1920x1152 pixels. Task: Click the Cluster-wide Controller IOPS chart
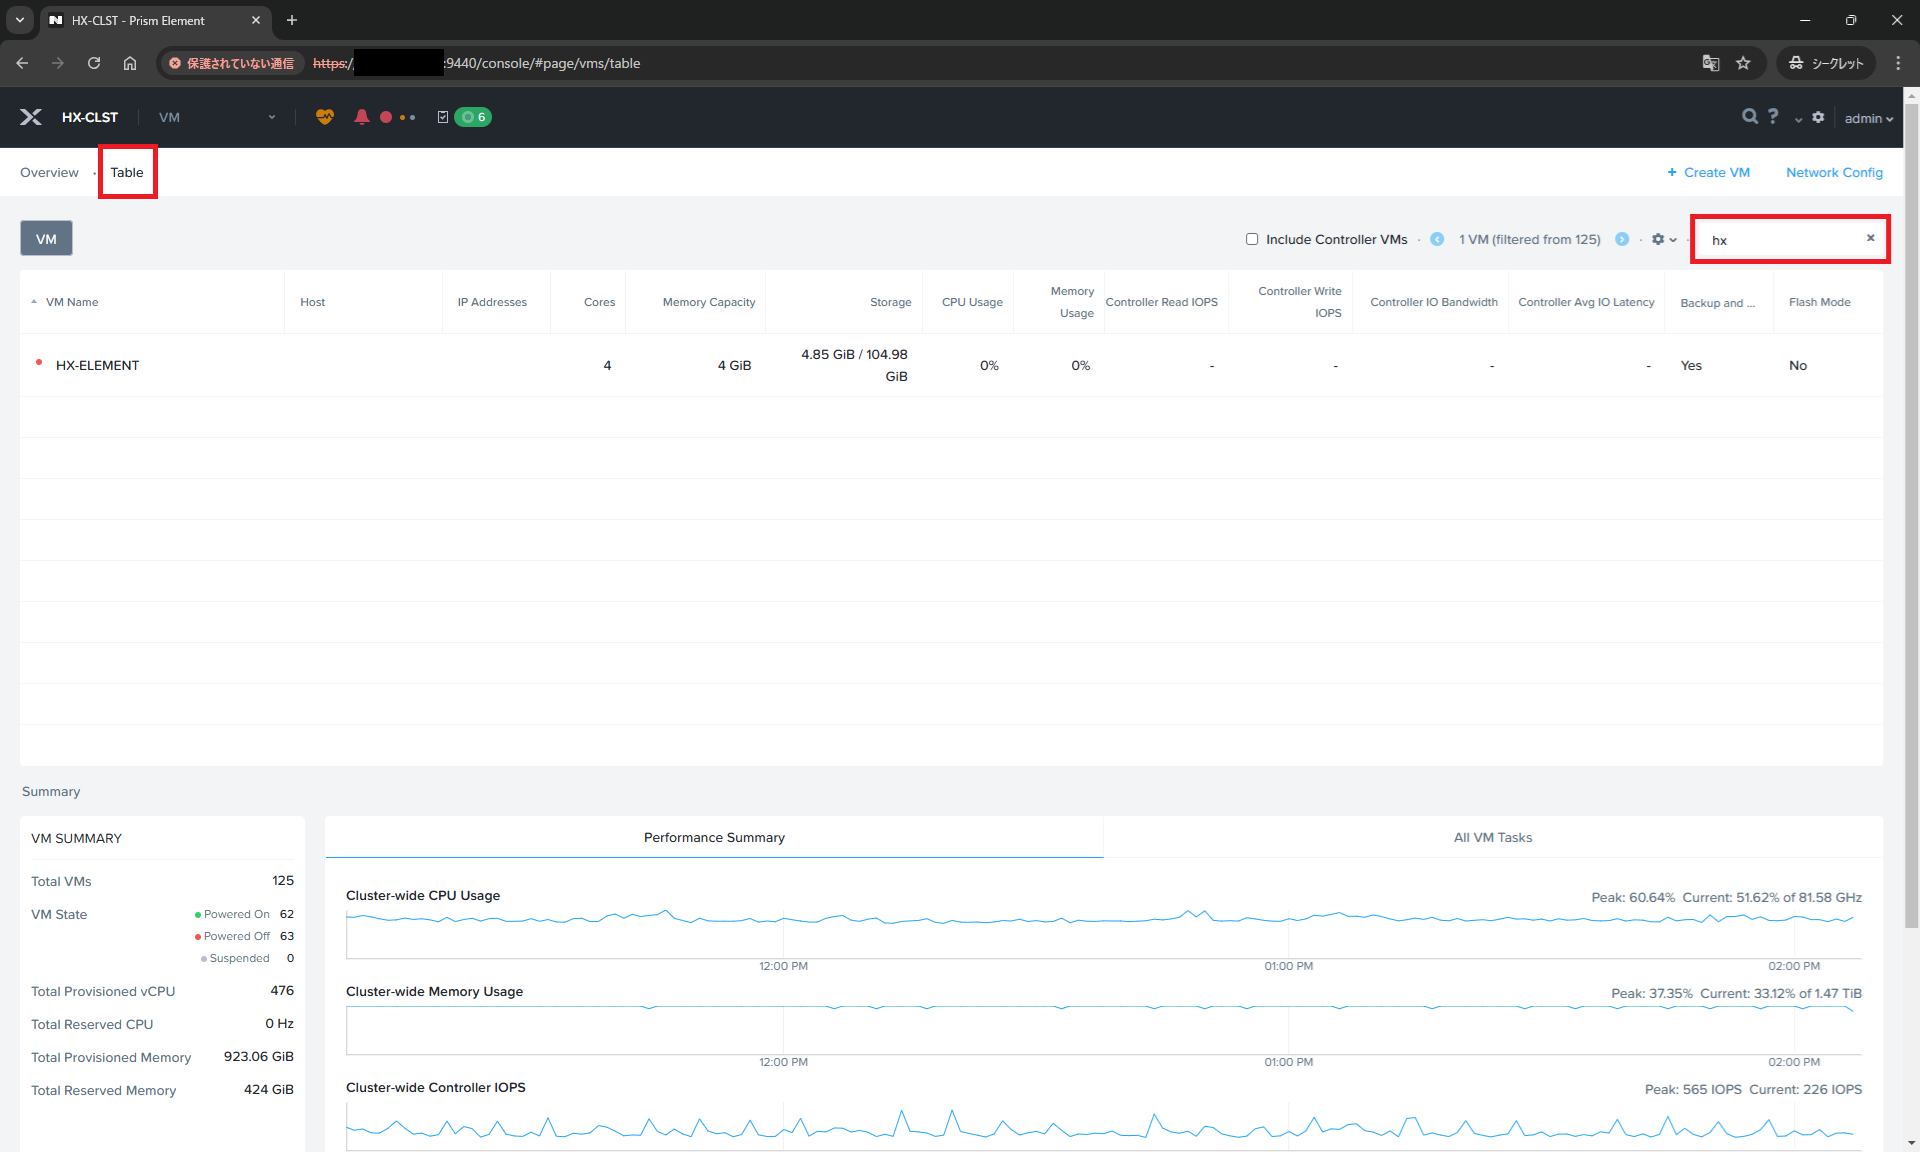(x=1103, y=1126)
